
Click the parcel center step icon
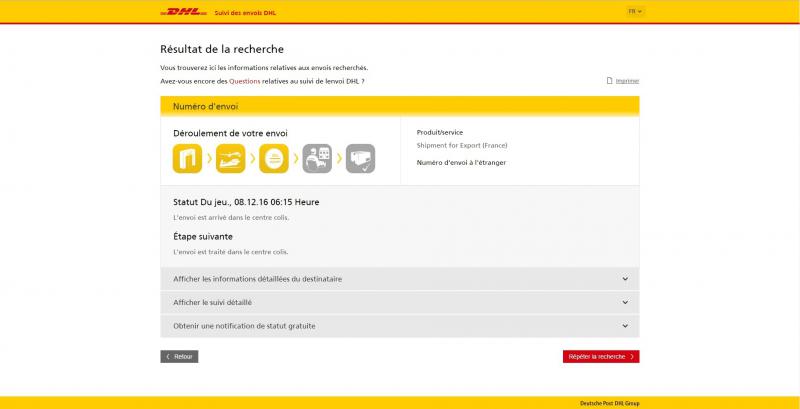coord(274,158)
